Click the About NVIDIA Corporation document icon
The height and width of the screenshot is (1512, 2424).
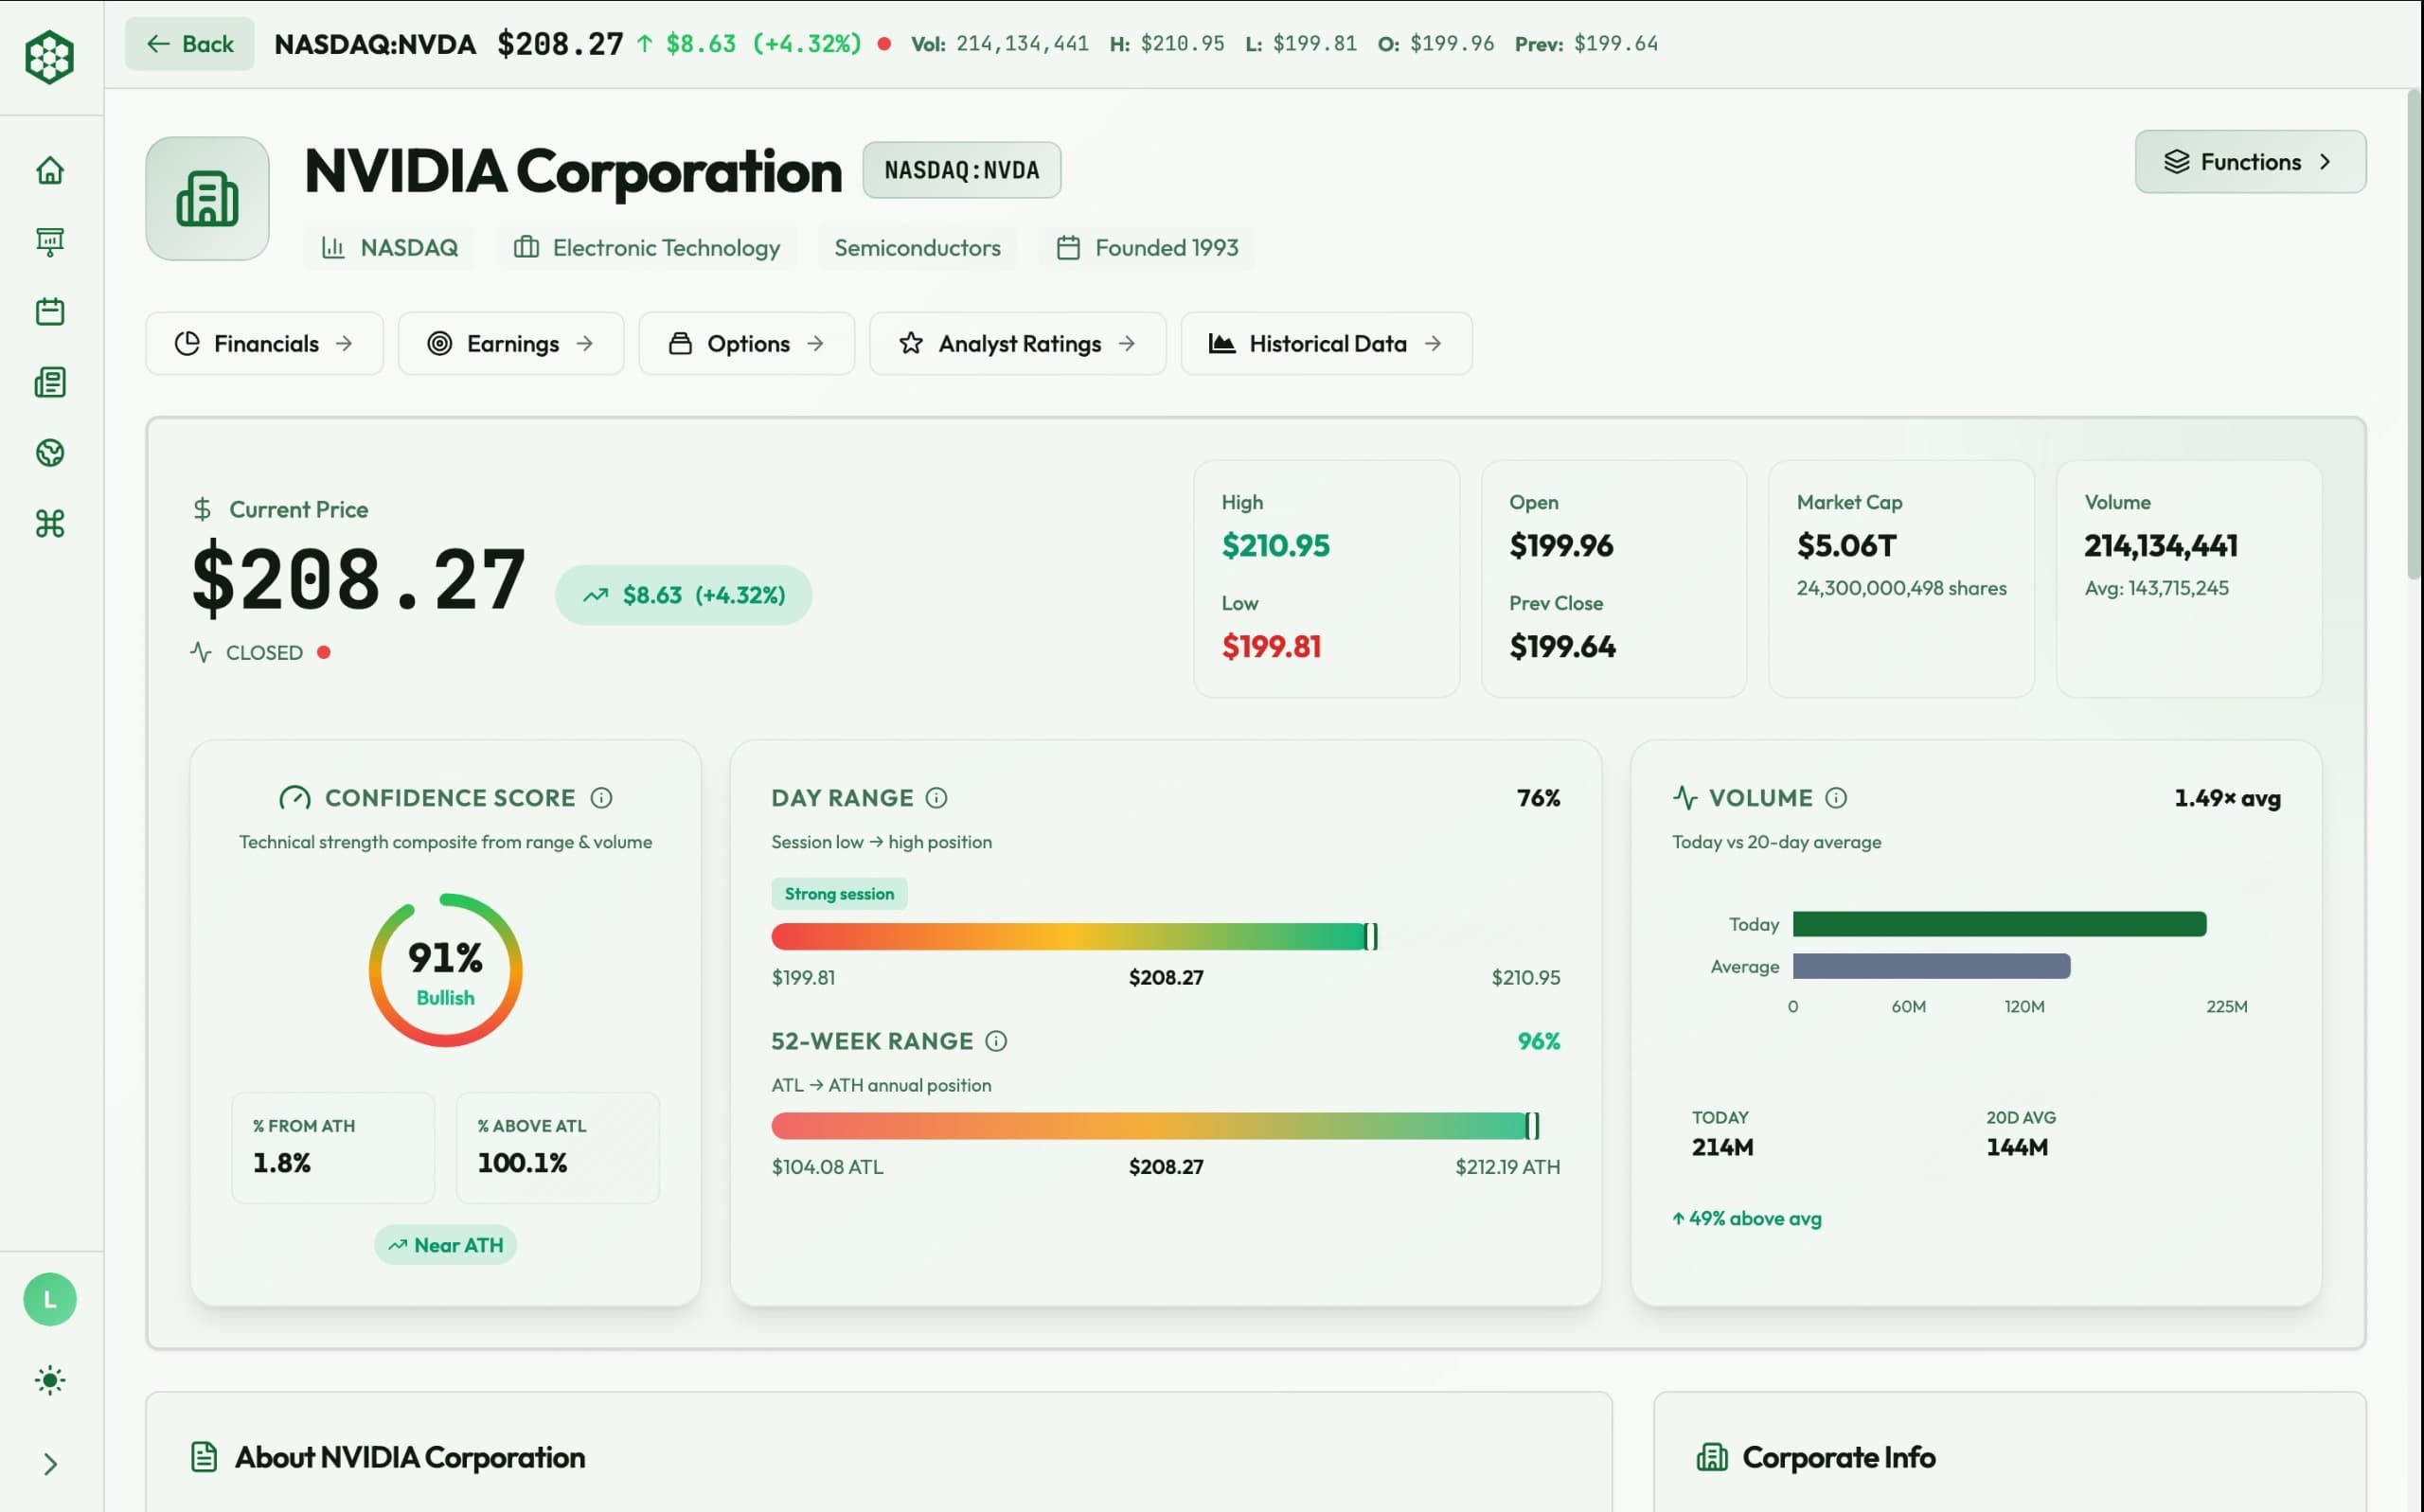[x=204, y=1457]
